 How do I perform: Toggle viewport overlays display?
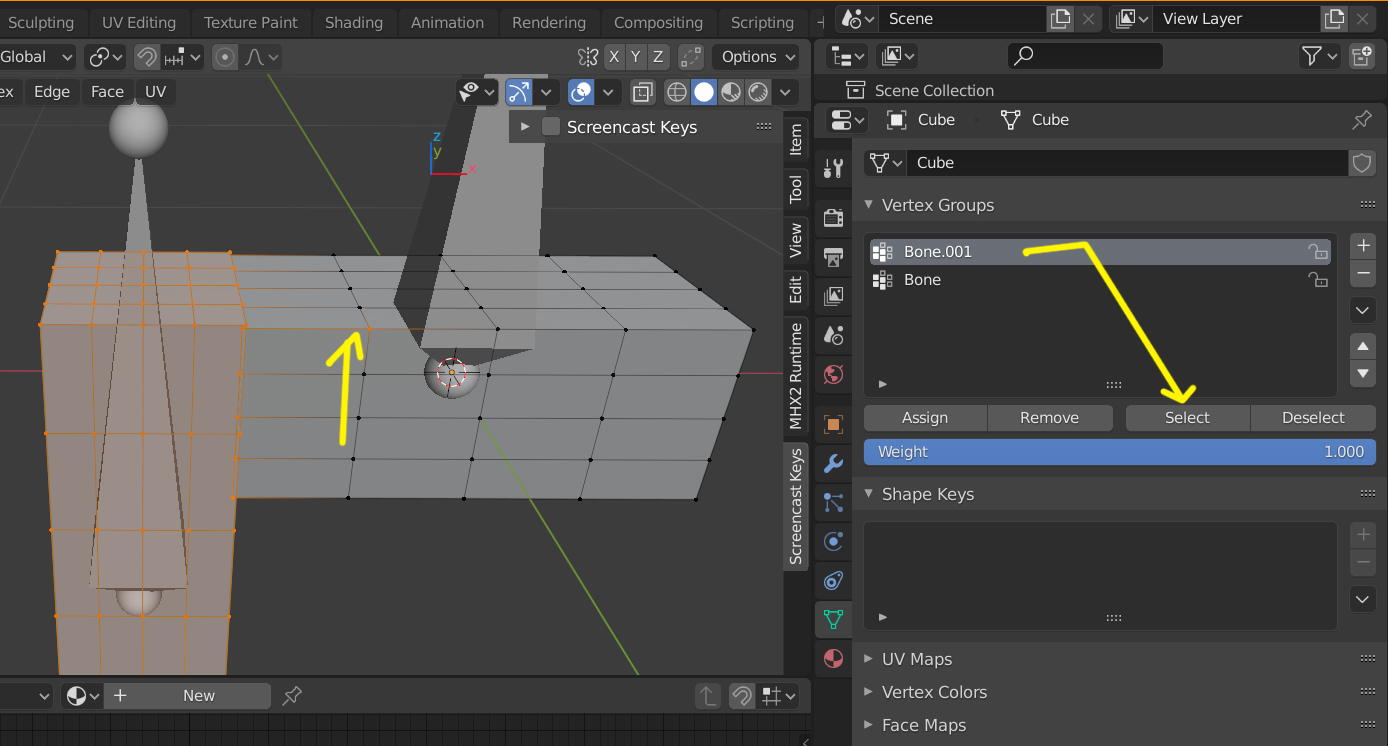point(581,92)
